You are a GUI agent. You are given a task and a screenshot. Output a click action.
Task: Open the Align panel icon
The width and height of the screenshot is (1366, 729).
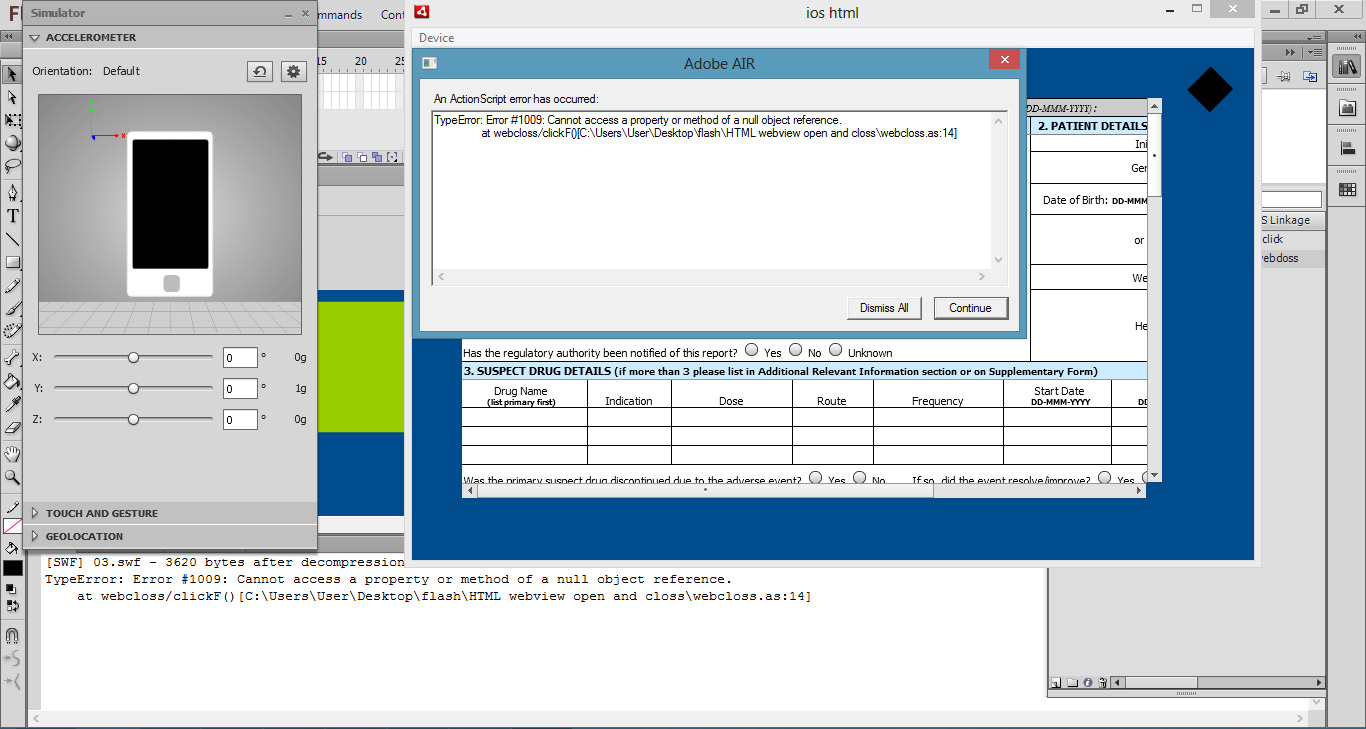pyautogui.click(x=1347, y=149)
